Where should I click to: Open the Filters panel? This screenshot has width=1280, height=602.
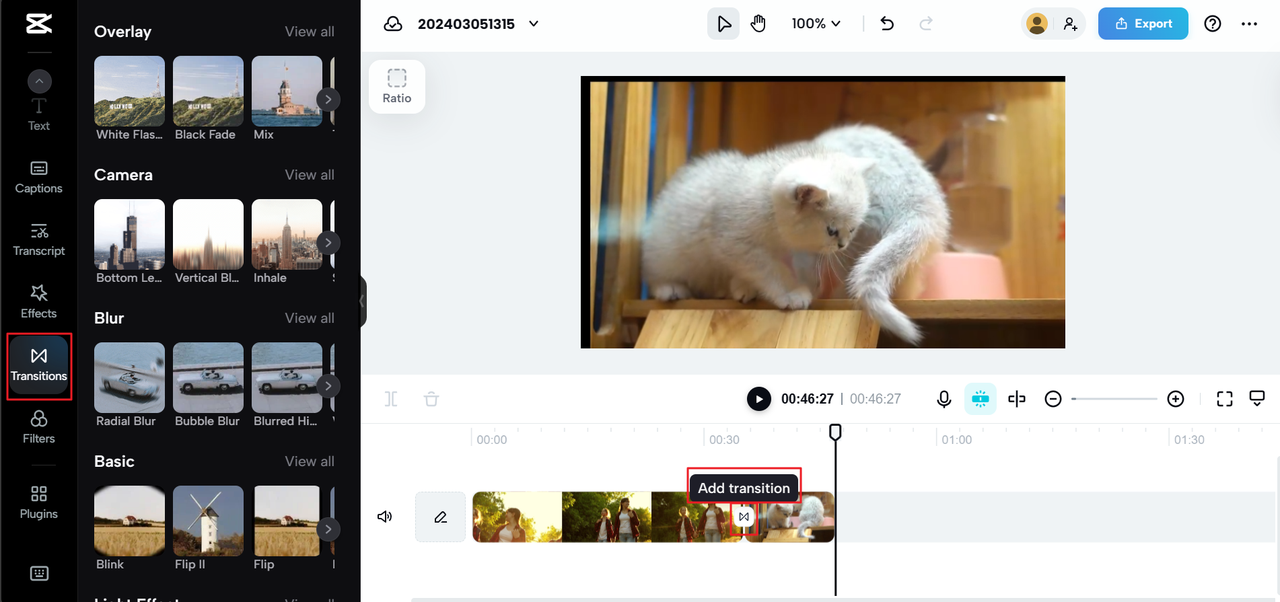point(38,430)
